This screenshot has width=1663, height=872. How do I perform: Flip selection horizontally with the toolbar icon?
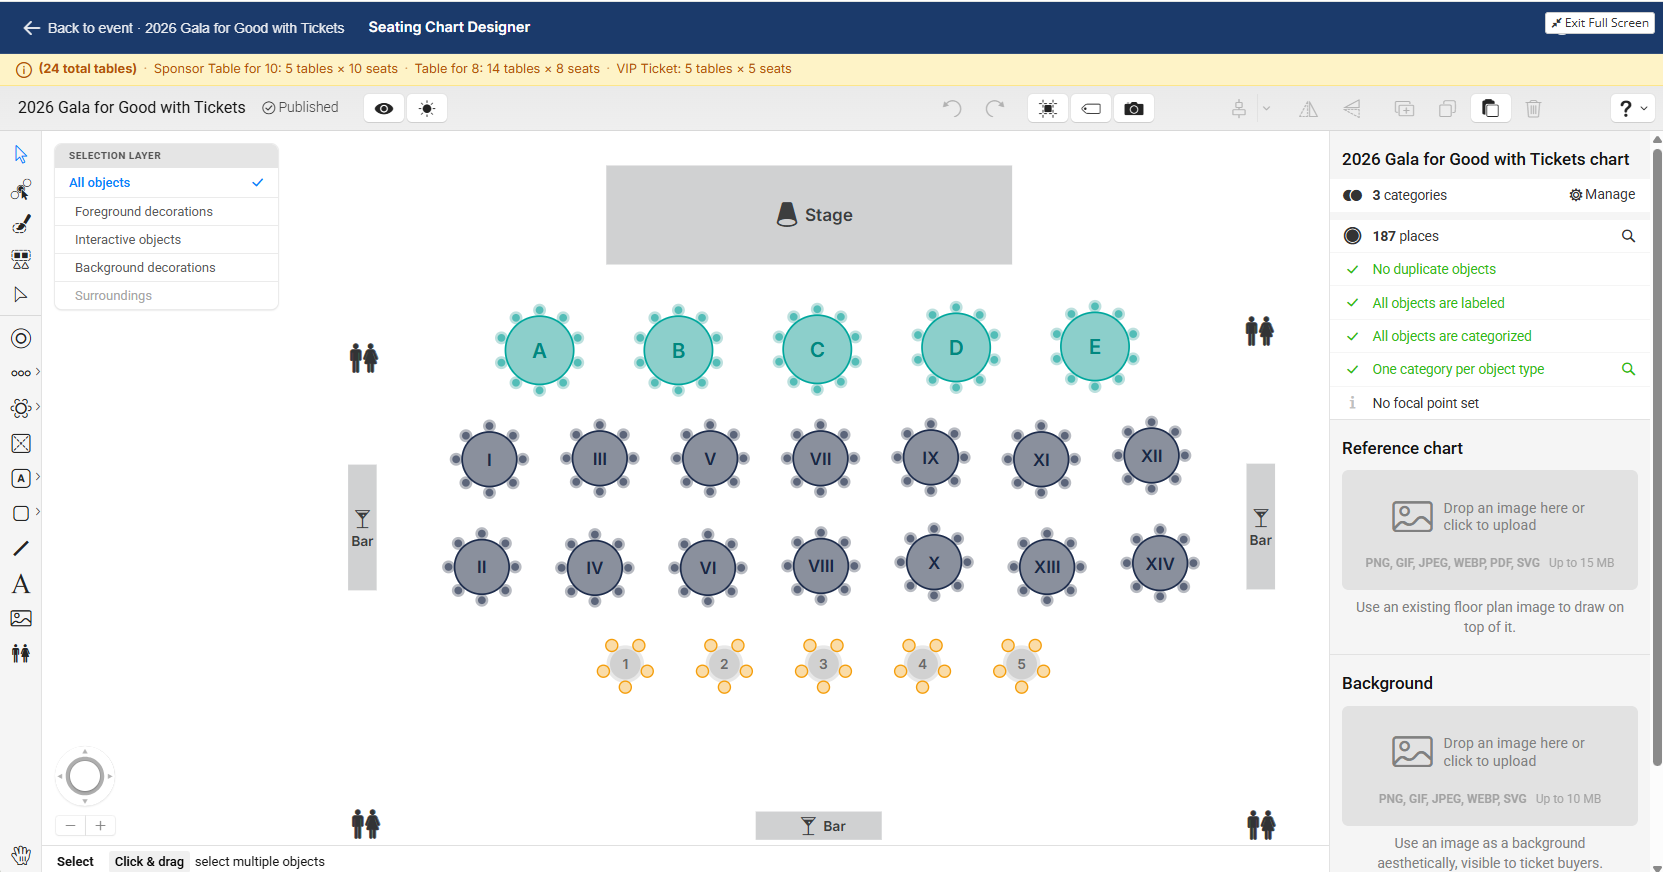pyautogui.click(x=1308, y=109)
